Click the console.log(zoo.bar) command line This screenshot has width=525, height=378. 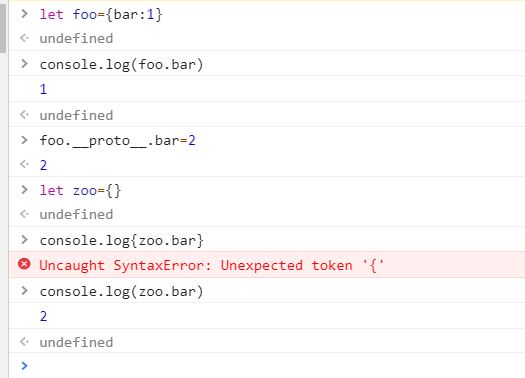tap(122, 292)
